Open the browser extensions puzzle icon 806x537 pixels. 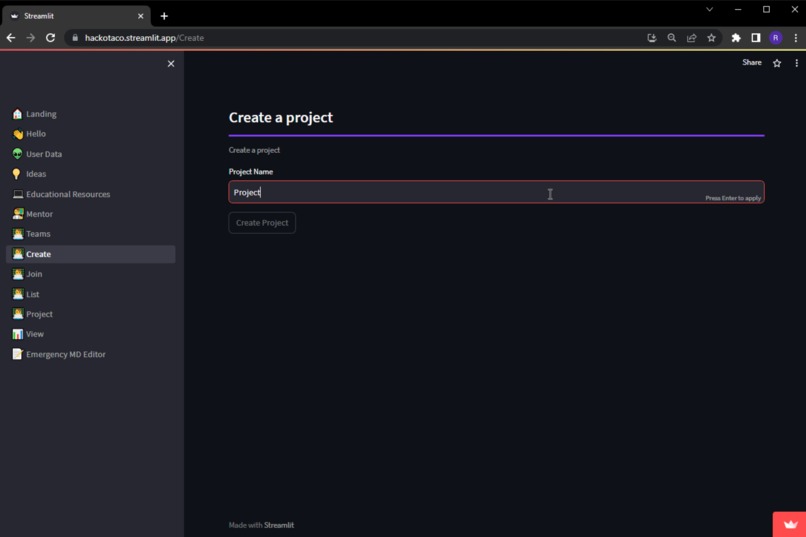pos(736,38)
